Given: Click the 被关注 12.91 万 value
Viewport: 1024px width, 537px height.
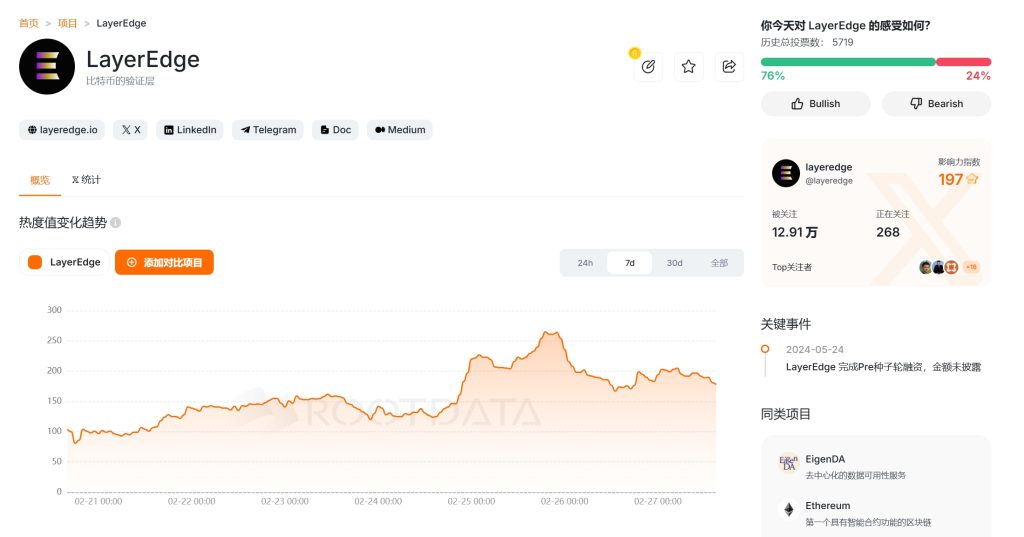Looking at the screenshot, I should coord(795,233).
